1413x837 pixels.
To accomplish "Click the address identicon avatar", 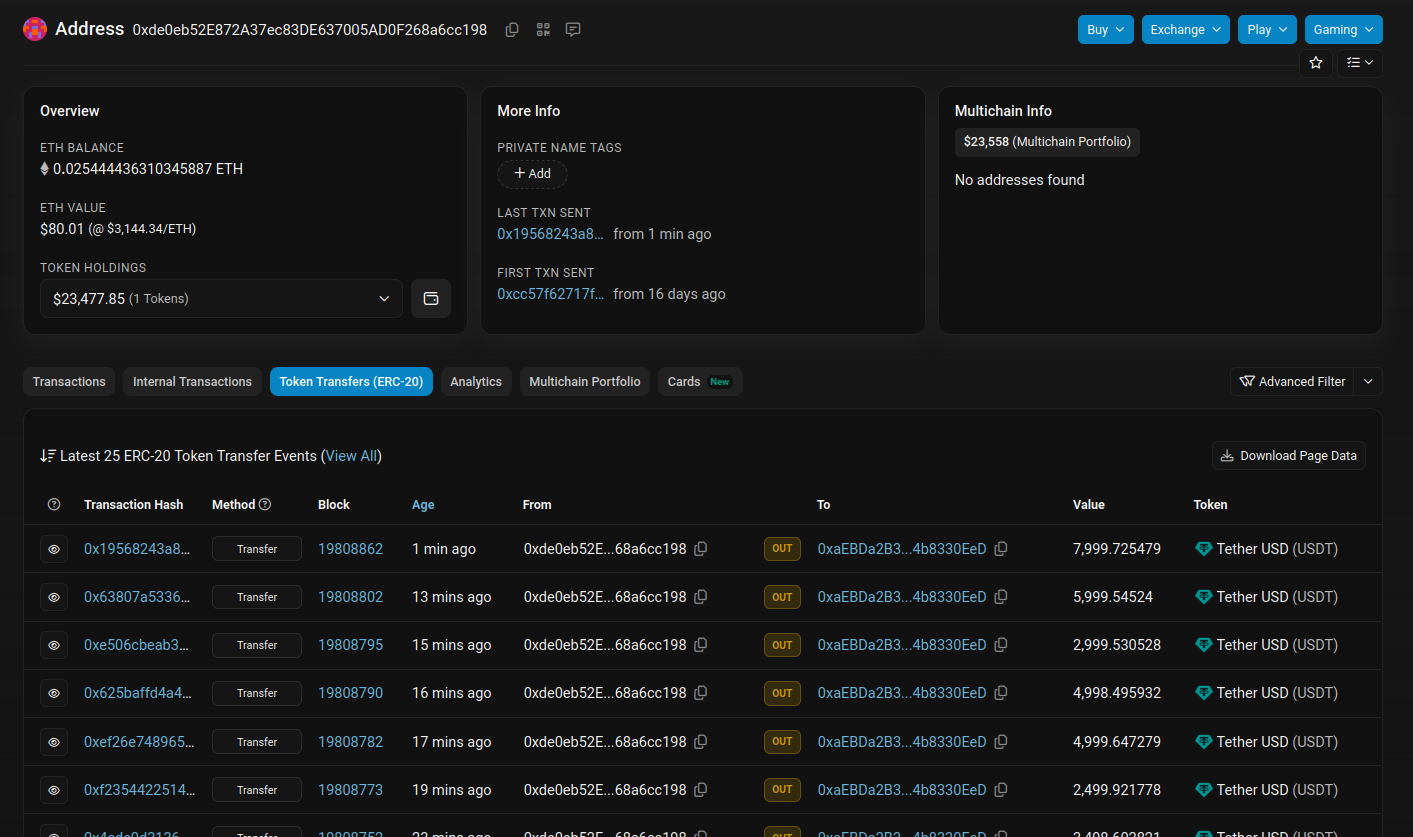I will click(35, 29).
